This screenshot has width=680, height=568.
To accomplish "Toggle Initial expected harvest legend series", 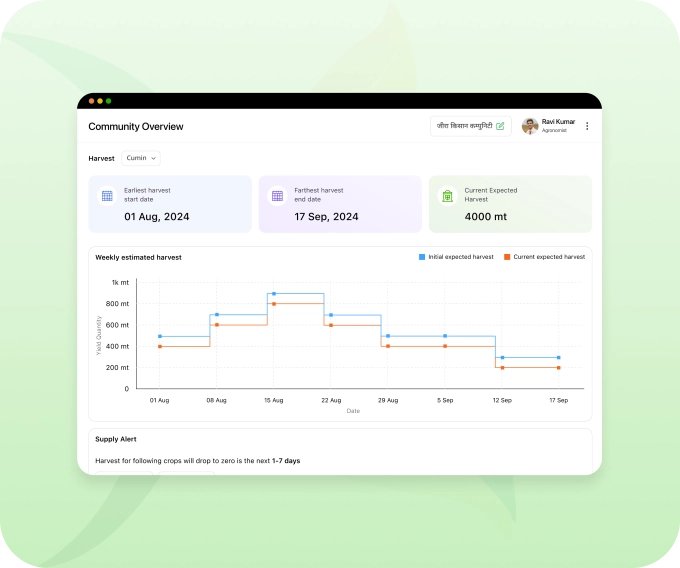I will 456,257.
